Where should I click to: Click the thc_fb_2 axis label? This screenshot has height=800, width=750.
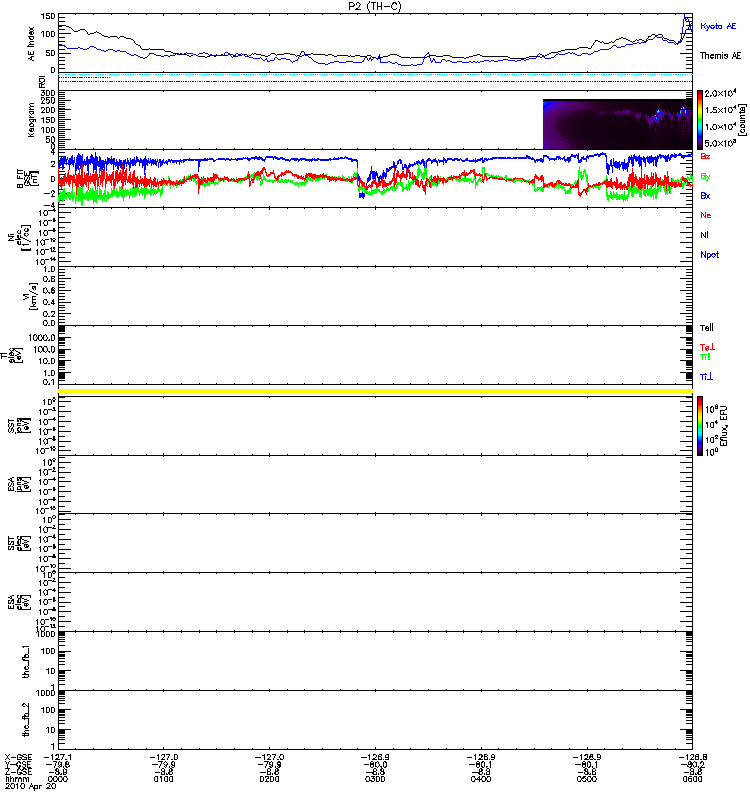click(x=26, y=720)
